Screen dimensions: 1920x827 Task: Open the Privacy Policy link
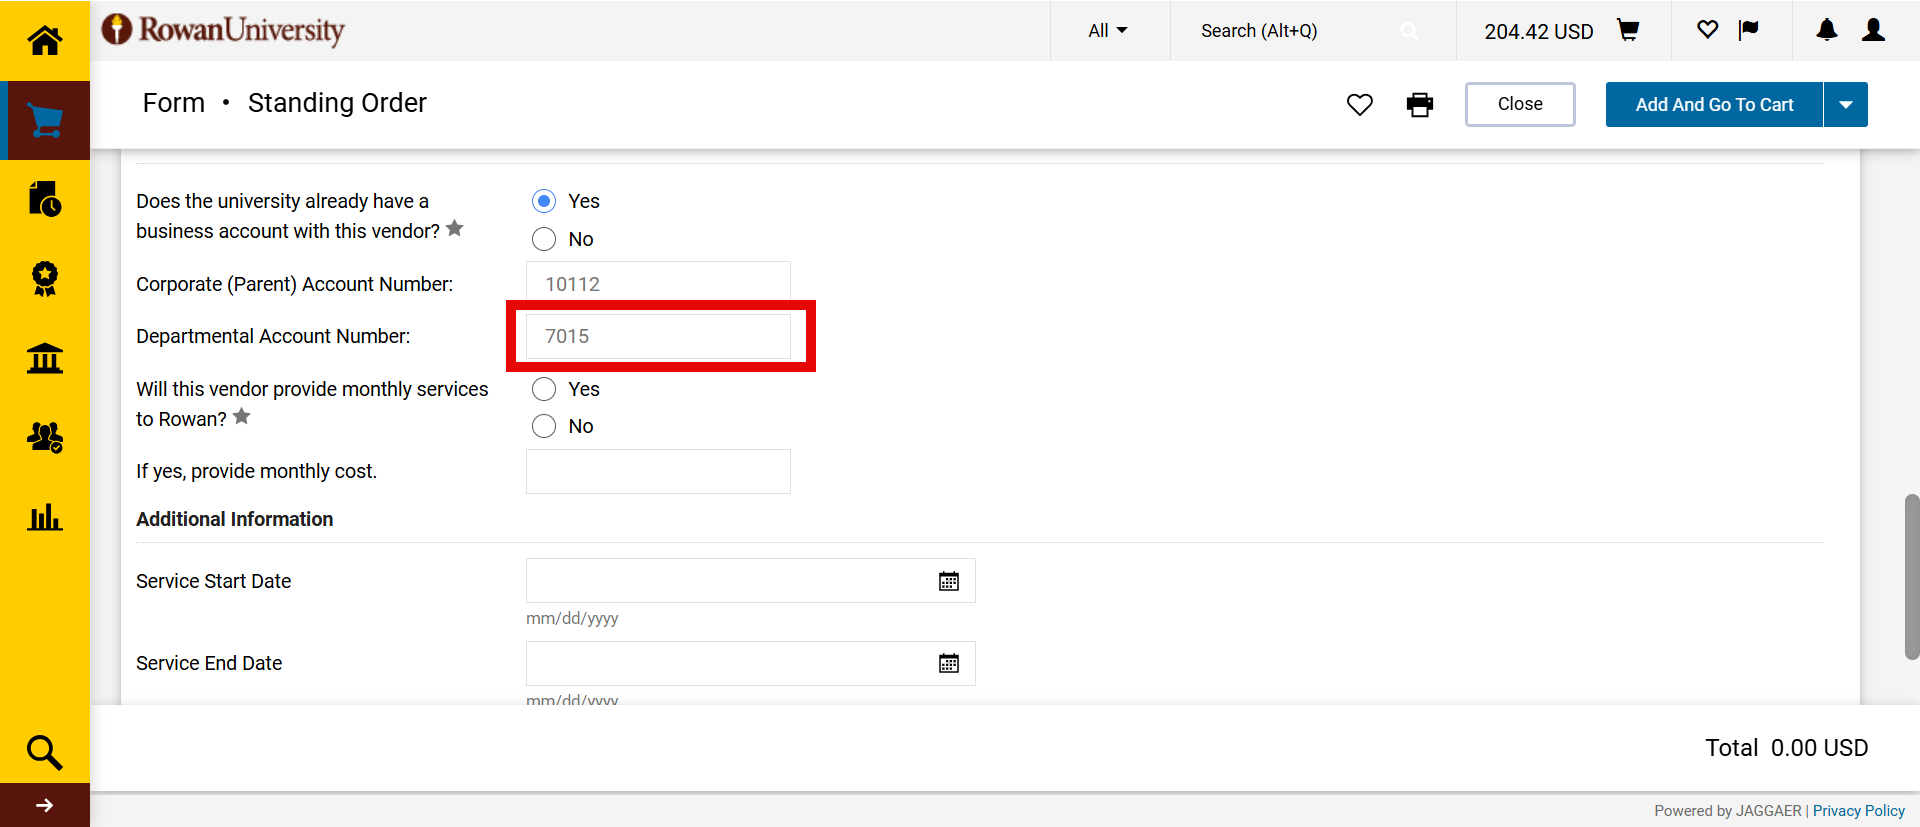point(1858,811)
